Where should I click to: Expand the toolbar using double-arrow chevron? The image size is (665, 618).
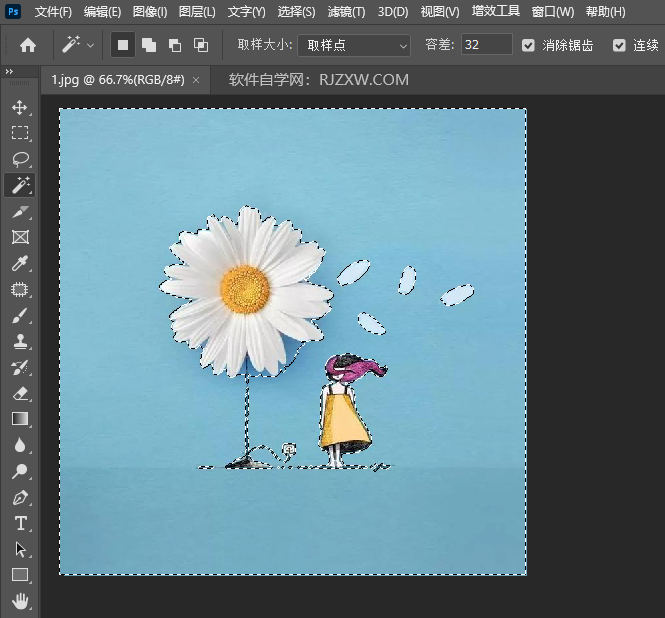[9, 73]
